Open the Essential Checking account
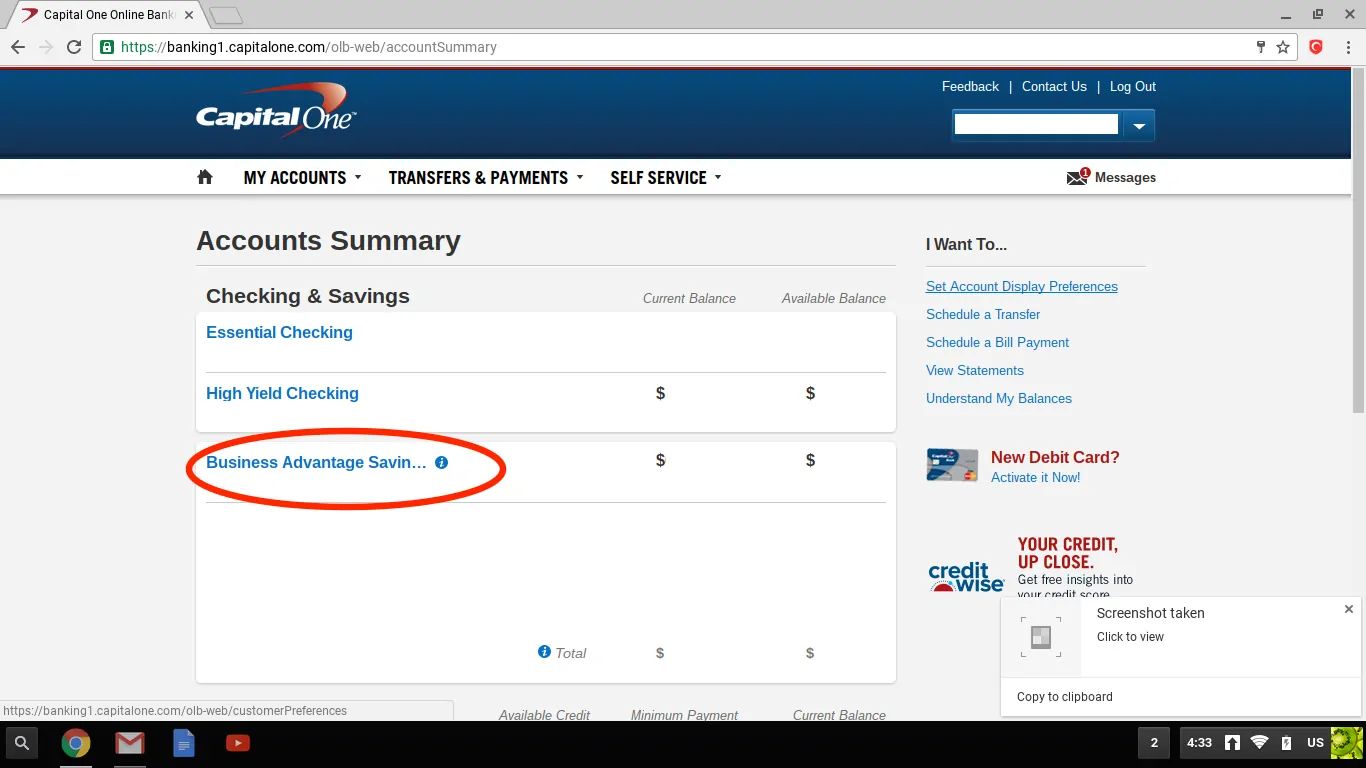The height and width of the screenshot is (768, 1366). pyautogui.click(x=279, y=333)
